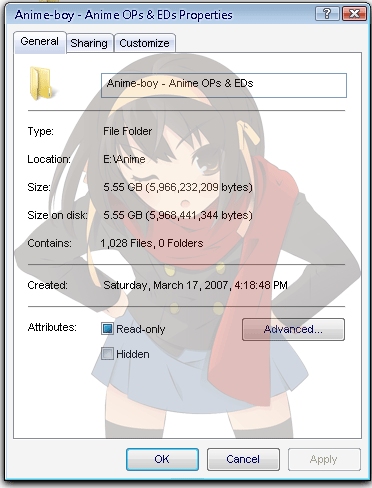The height and width of the screenshot is (488, 372).
Task: Open the Advanced... attributes dialog
Action: (293, 329)
